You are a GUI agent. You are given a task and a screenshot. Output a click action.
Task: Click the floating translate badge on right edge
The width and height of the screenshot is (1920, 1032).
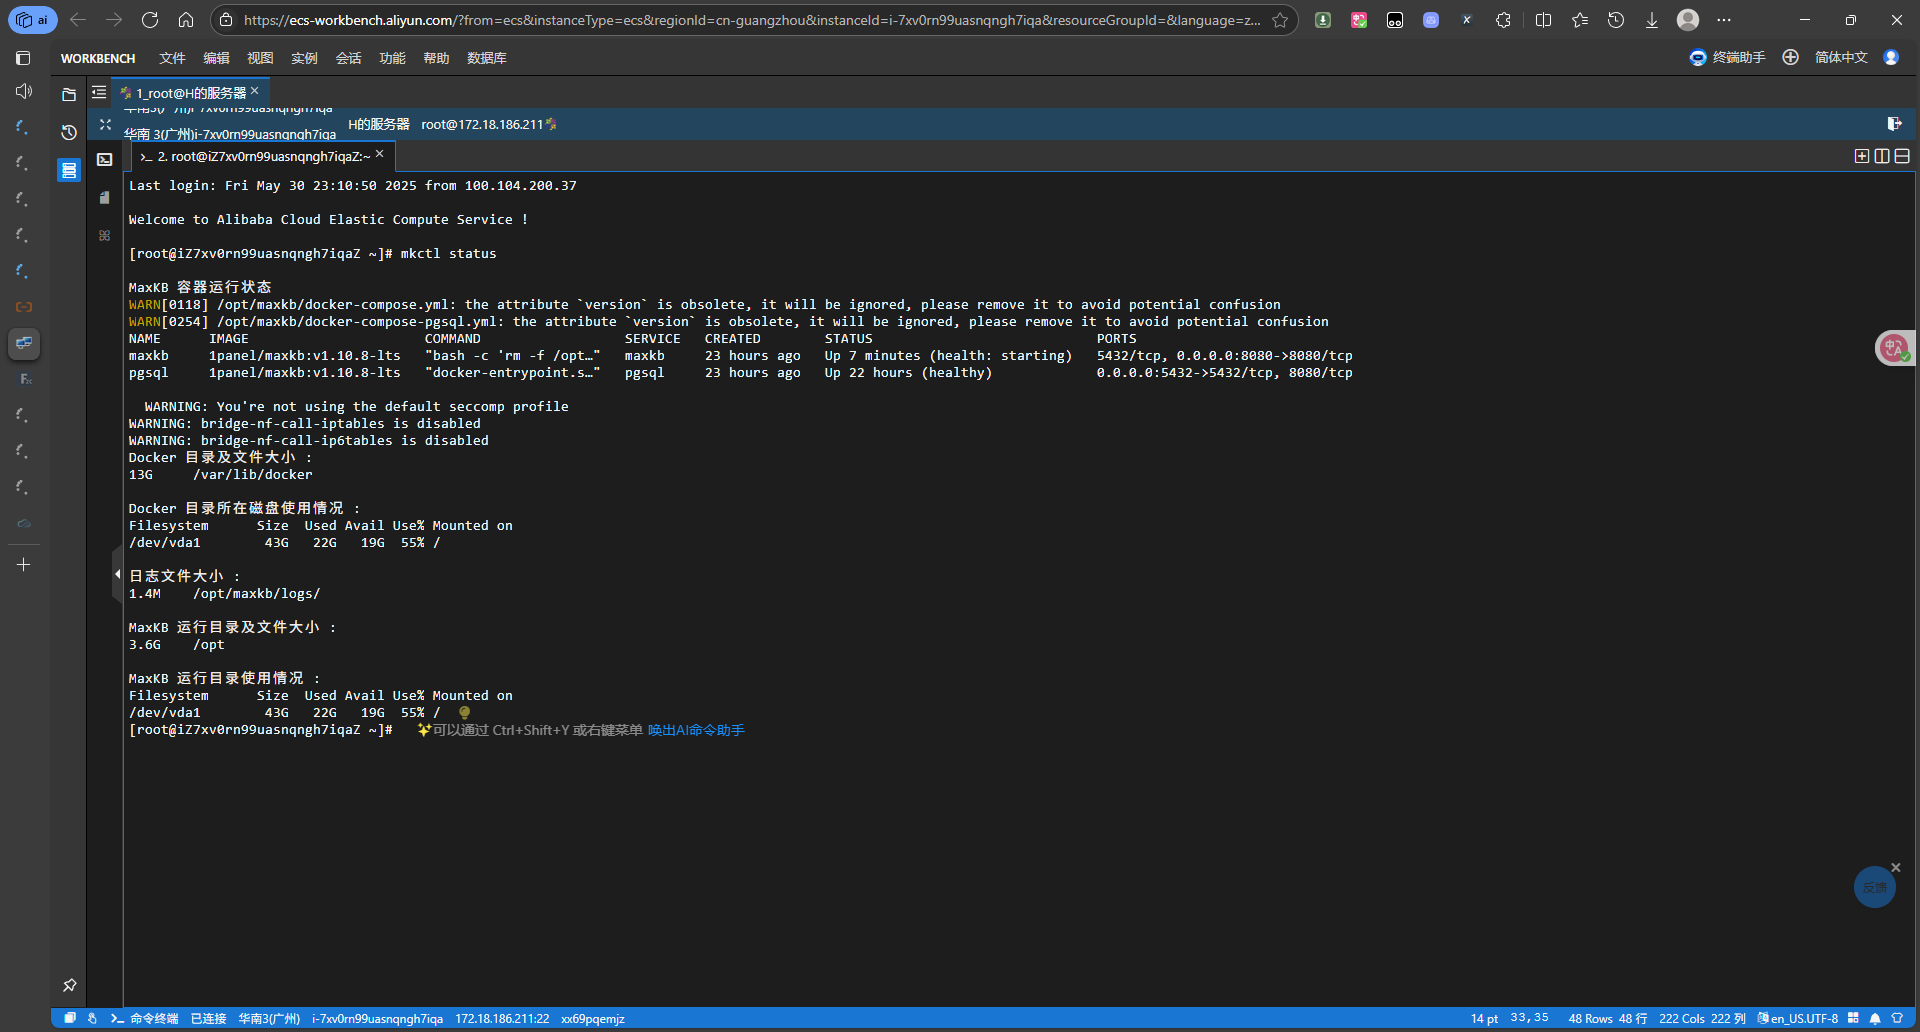coord(1895,348)
